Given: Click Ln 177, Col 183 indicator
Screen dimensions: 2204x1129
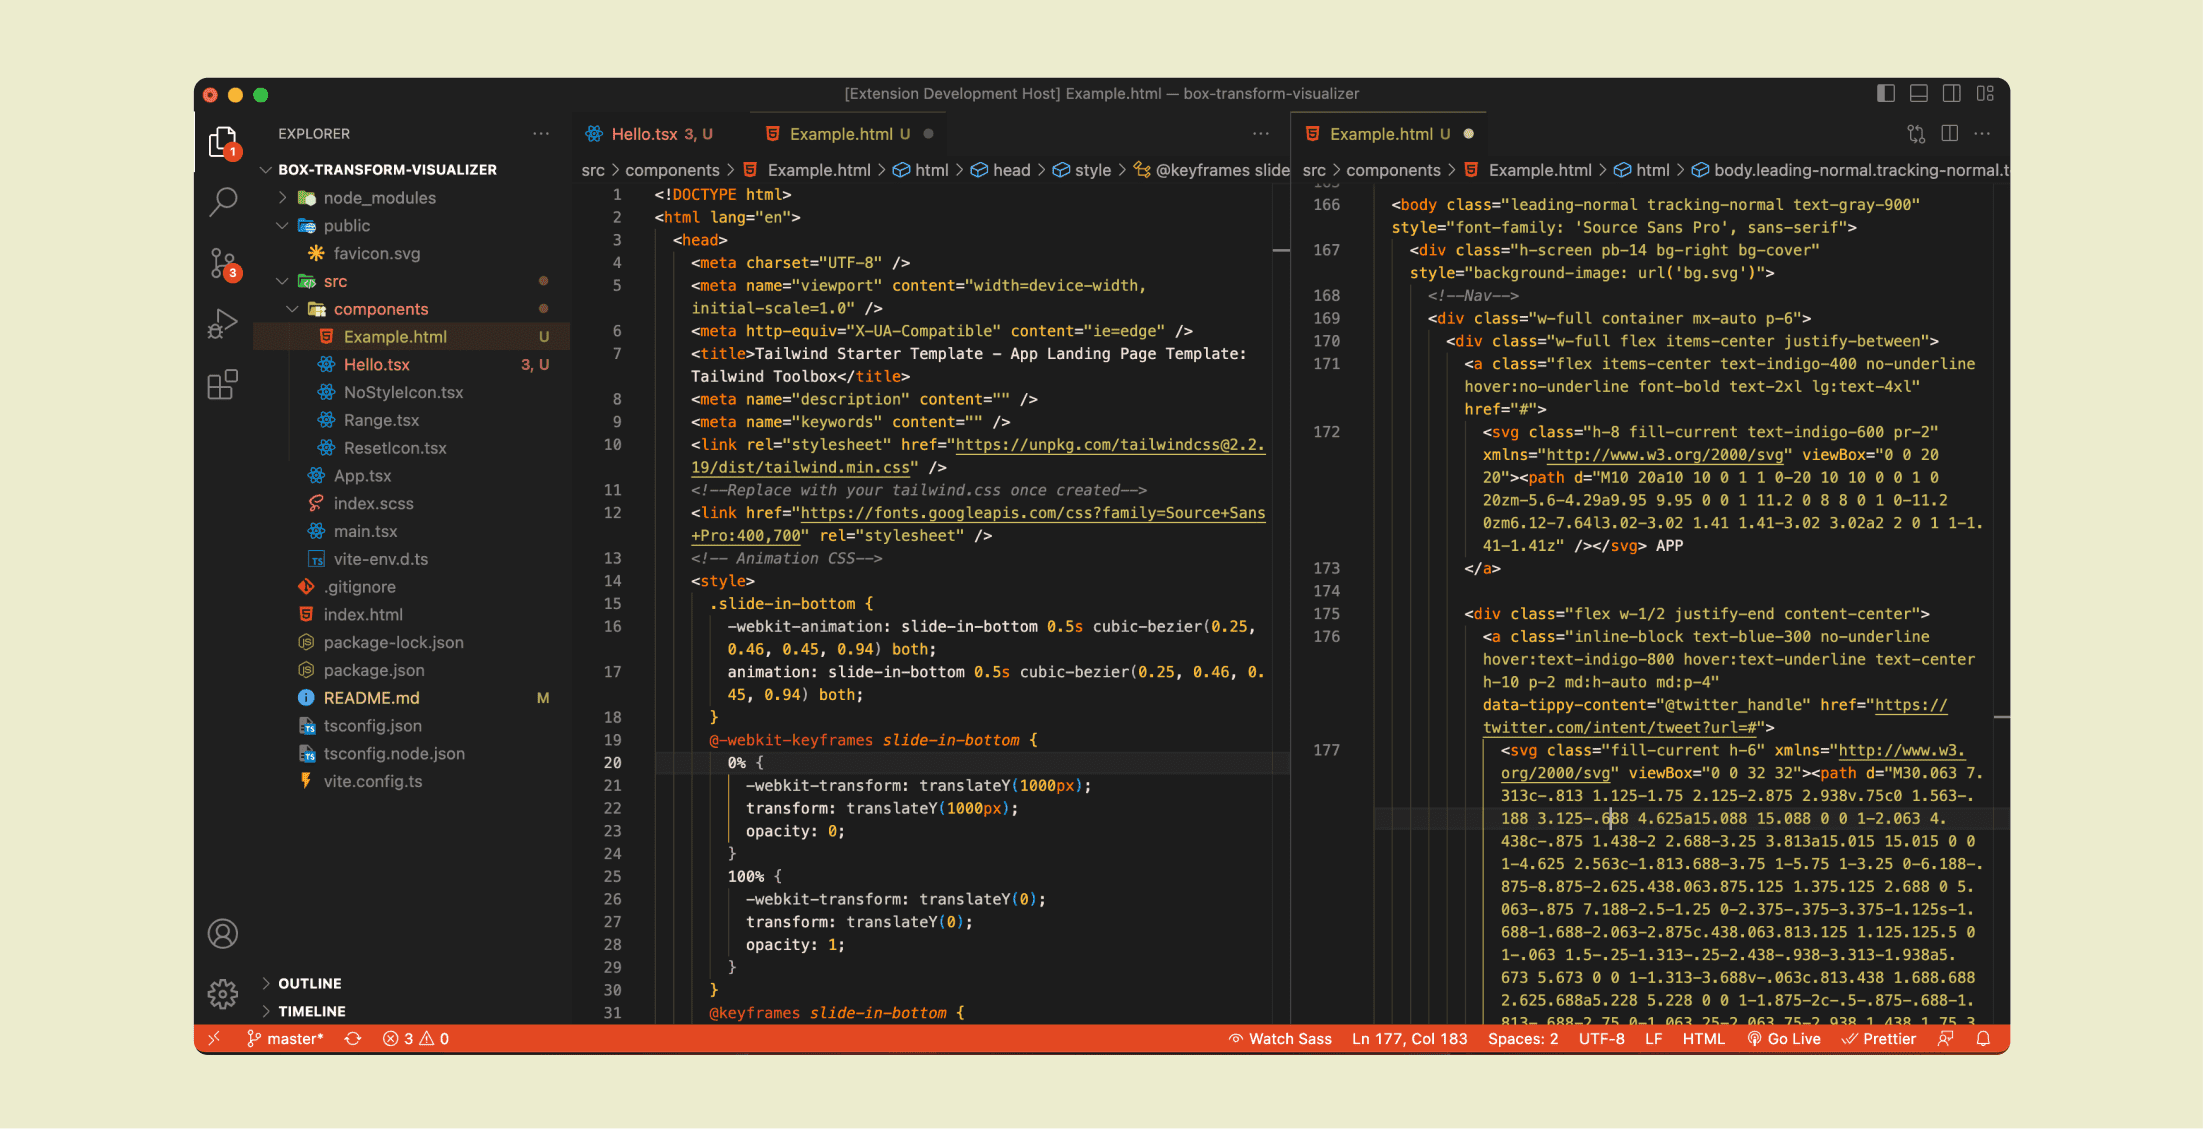Looking at the screenshot, I should 1410,1039.
